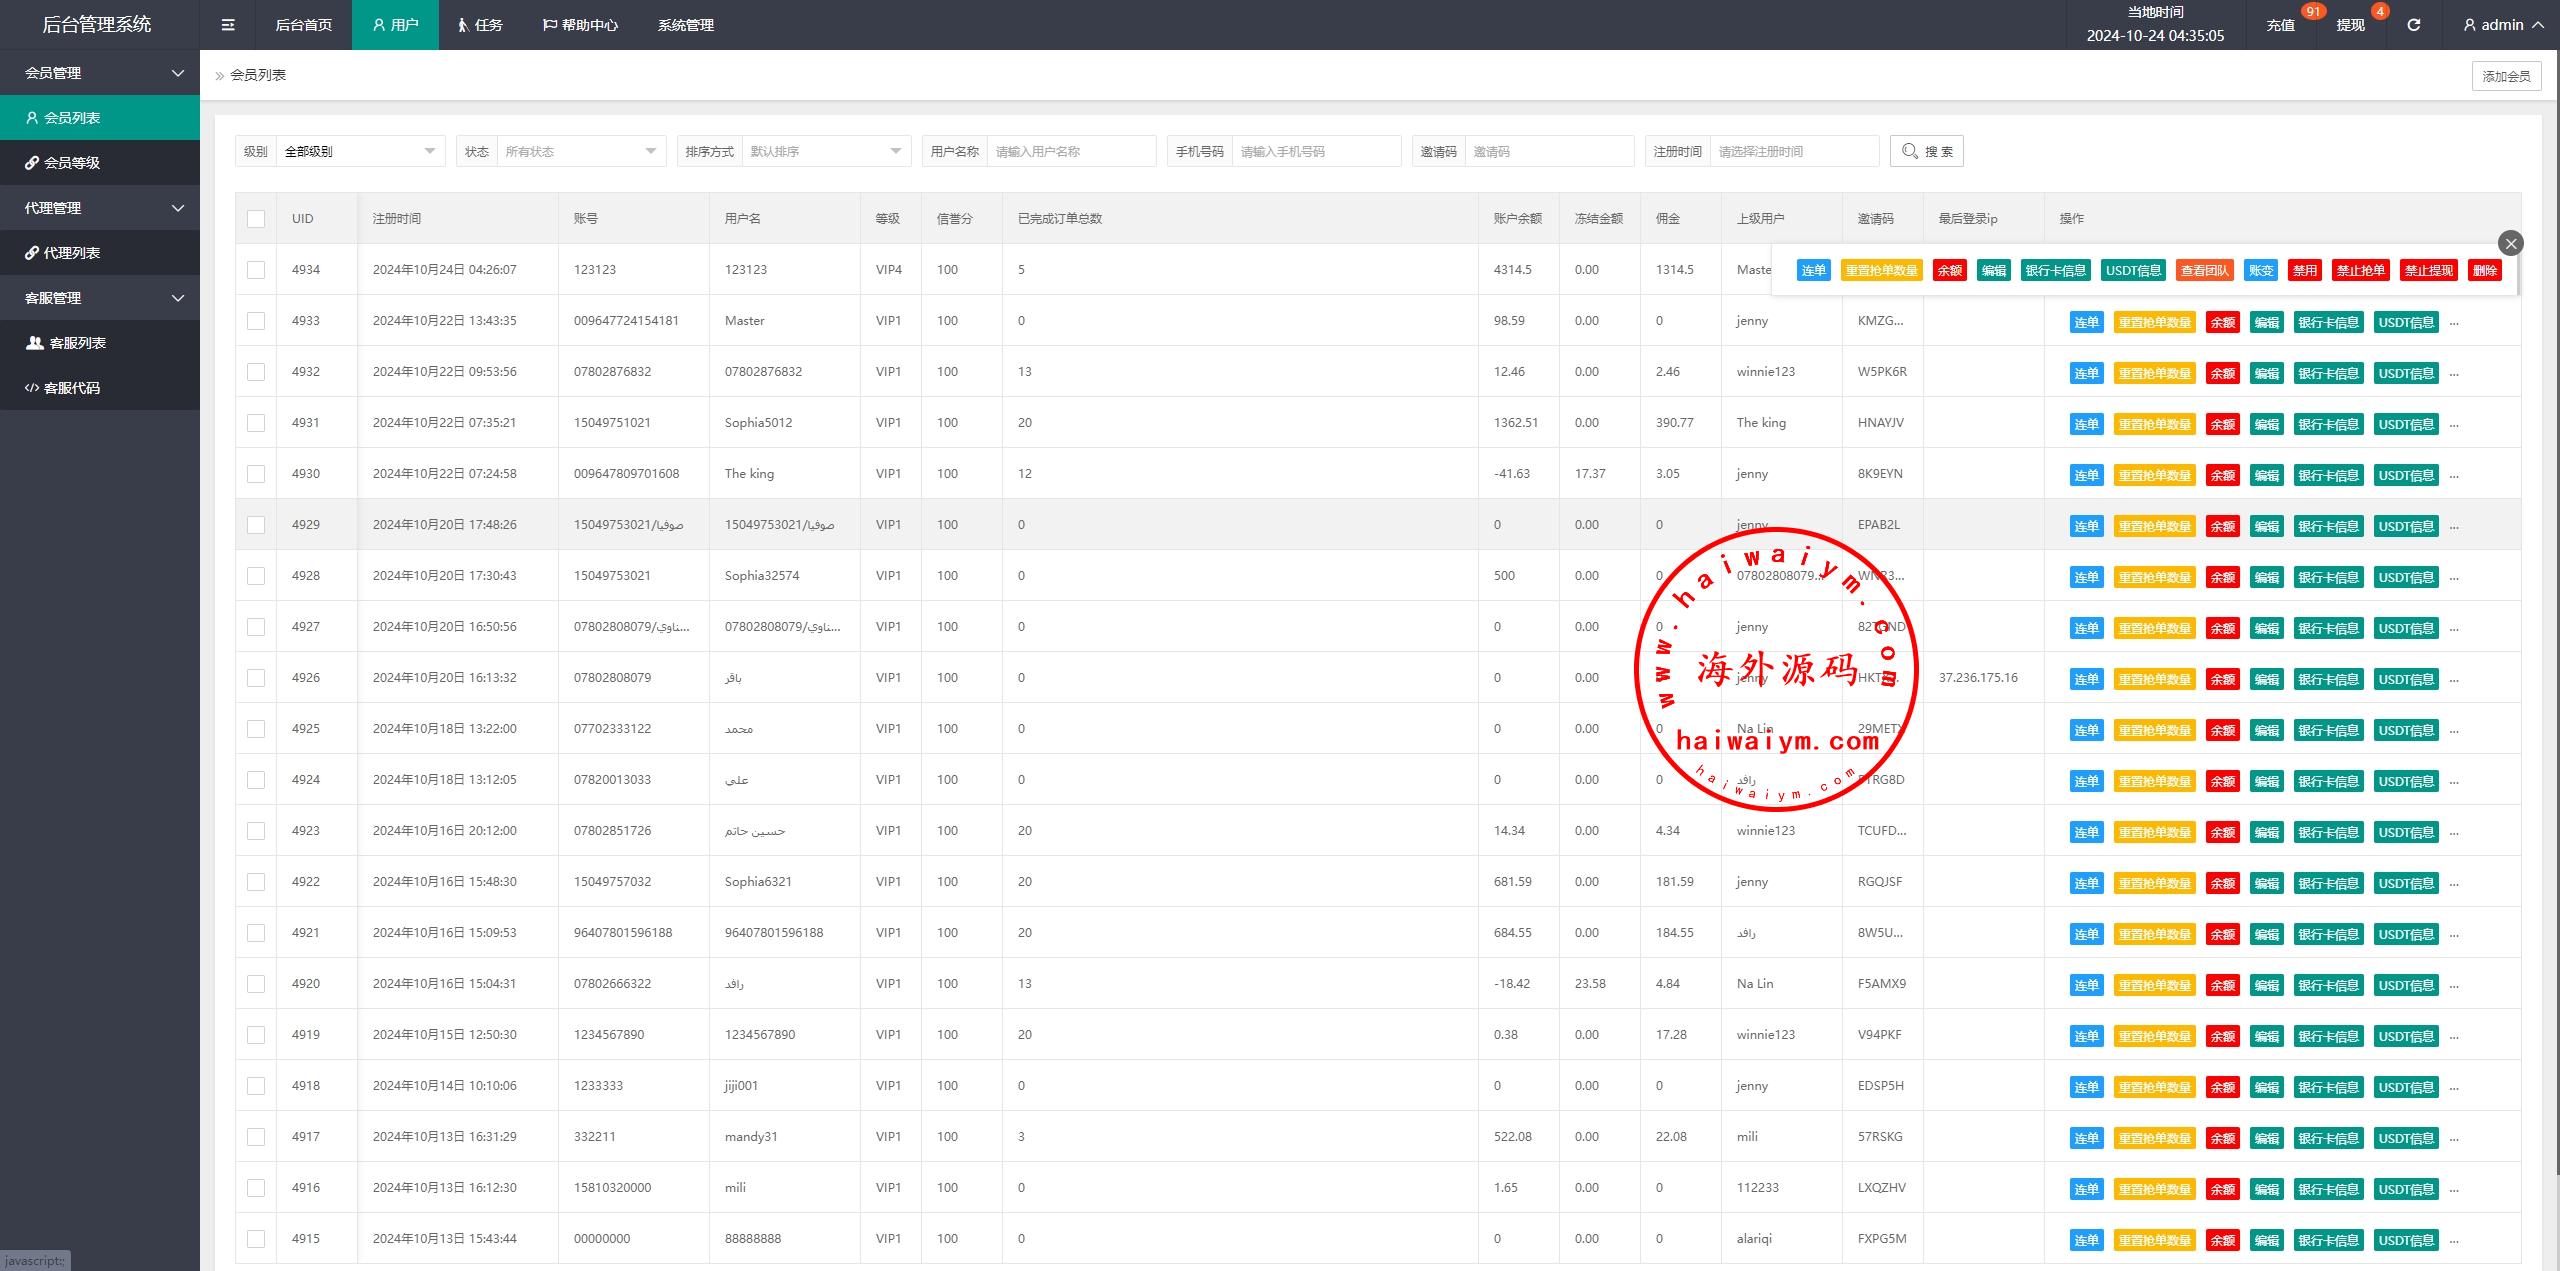The width and height of the screenshot is (2560, 1271).
Task: Focus the 手机号码 input field
Action: pyautogui.click(x=1315, y=151)
